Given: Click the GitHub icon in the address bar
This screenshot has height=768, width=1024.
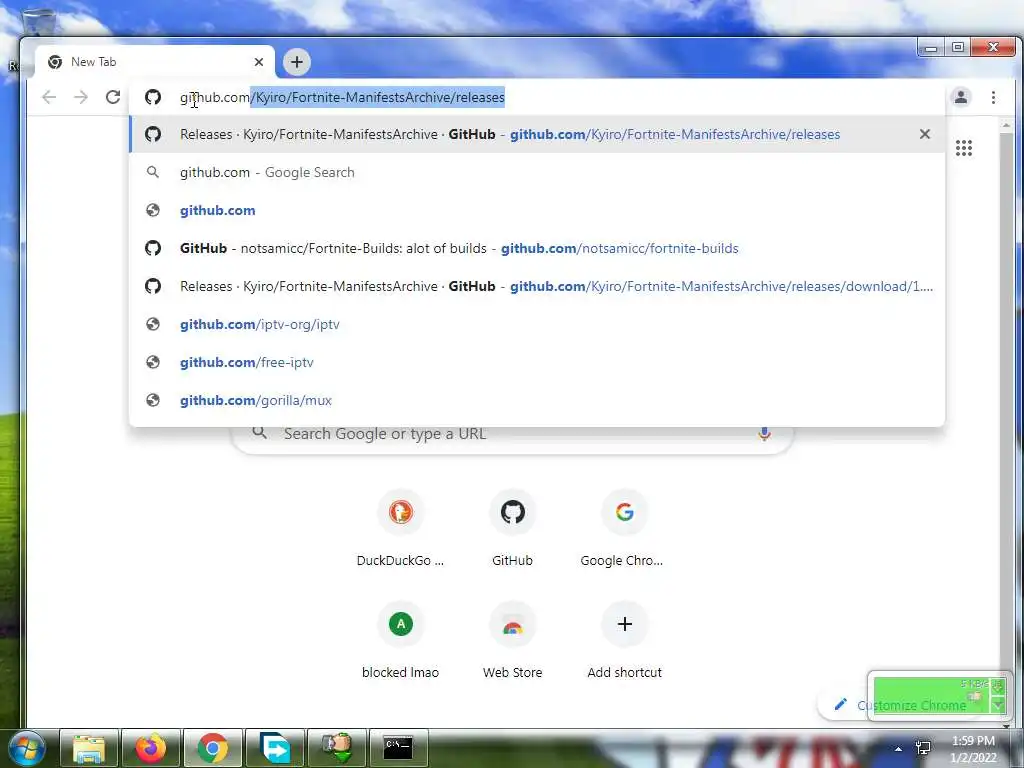Looking at the screenshot, I should click(x=153, y=97).
